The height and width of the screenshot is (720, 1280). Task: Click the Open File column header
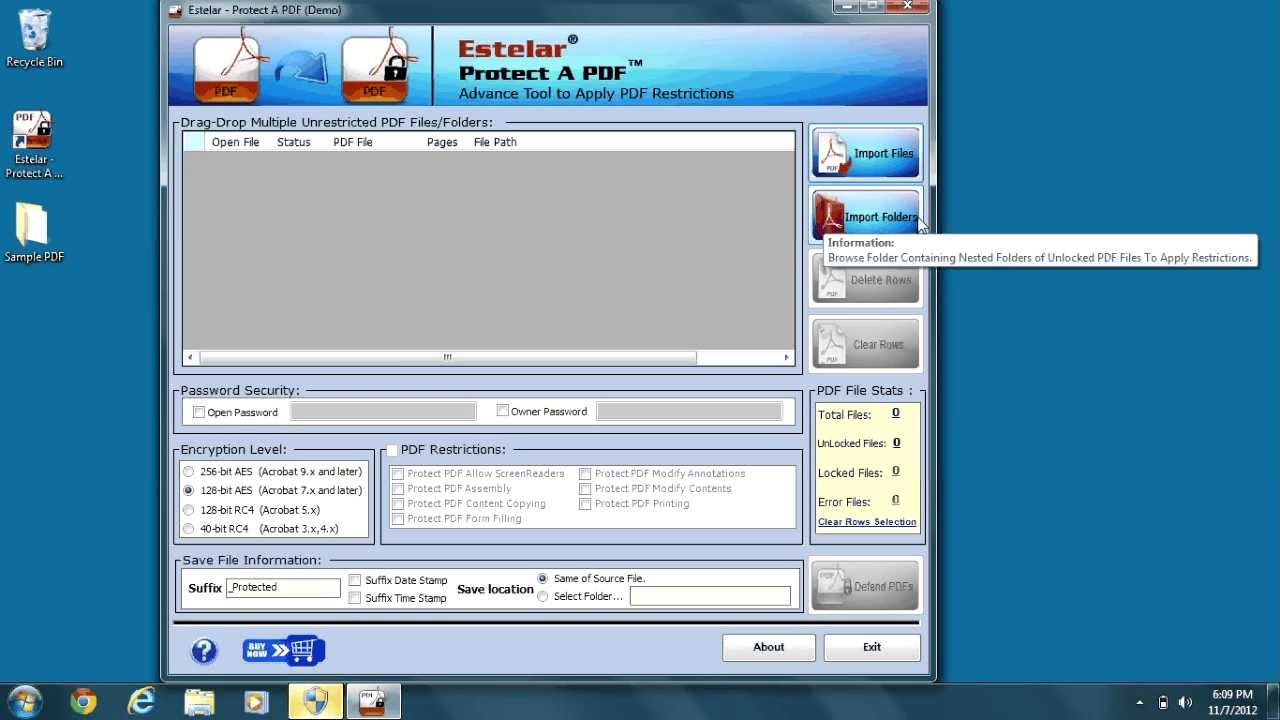point(235,142)
